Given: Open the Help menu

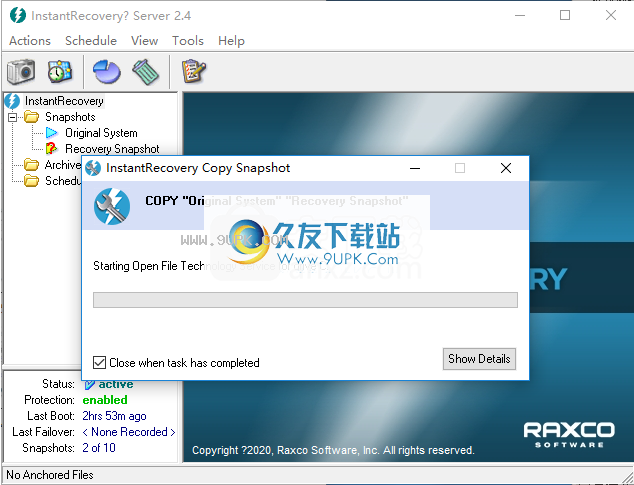Looking at the screenshot, I should coord(231,41).
